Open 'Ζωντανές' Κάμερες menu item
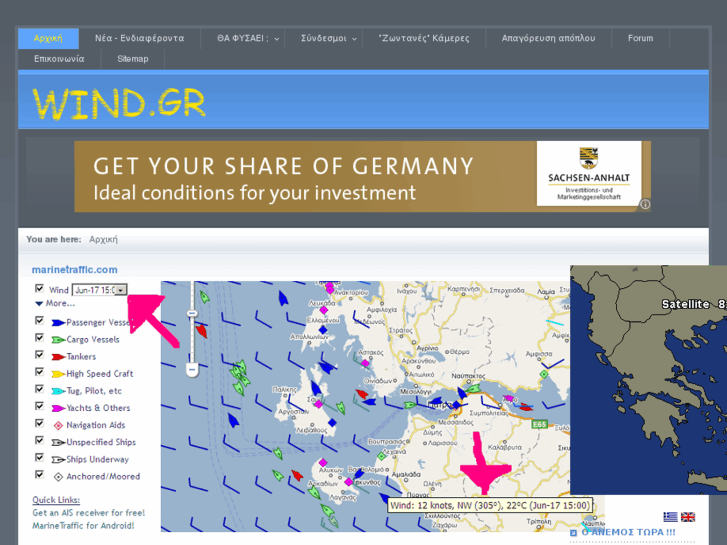Screen dimensions: 727x545 424,38
